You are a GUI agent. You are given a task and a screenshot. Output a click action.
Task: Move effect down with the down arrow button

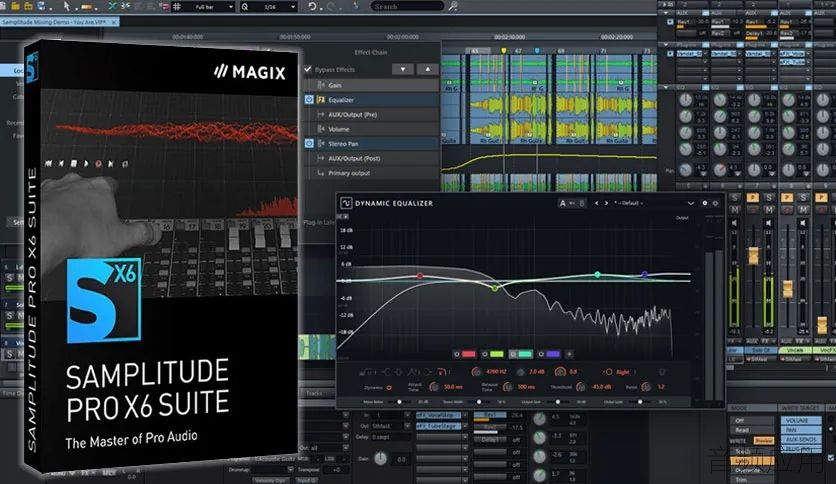tap(403, 69)
